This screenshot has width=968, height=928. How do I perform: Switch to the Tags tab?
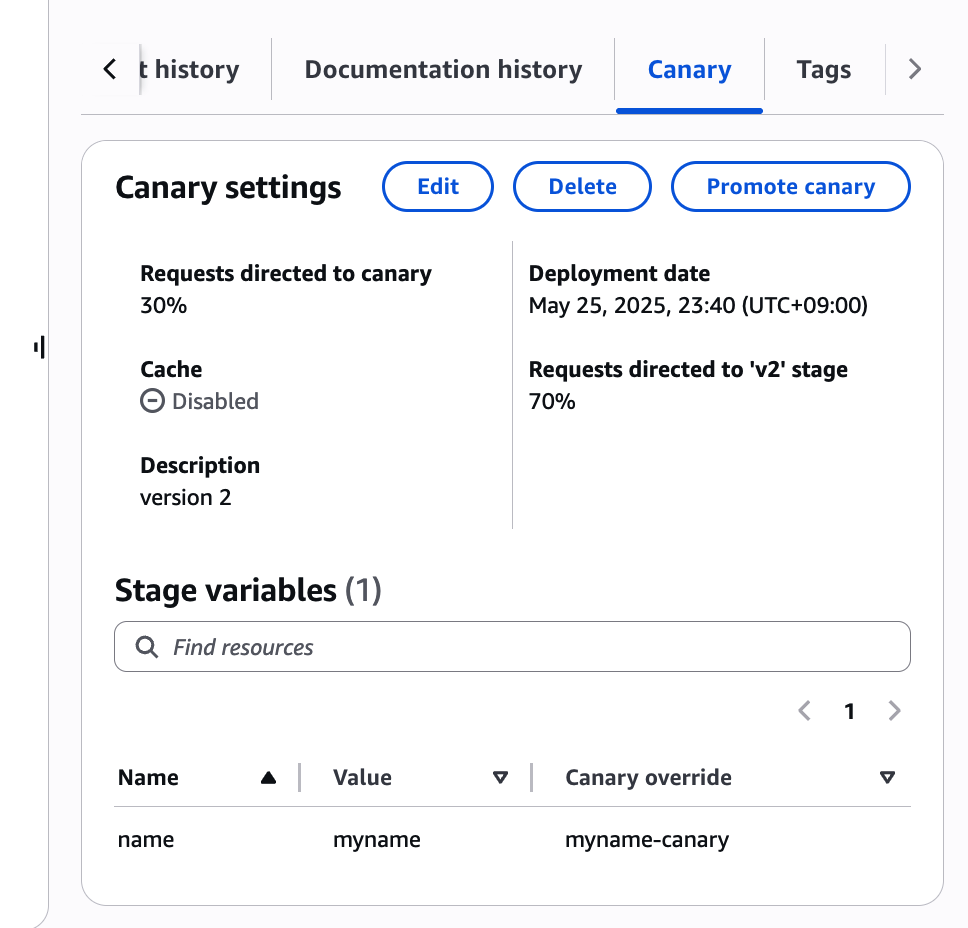[x=823, y=70]
